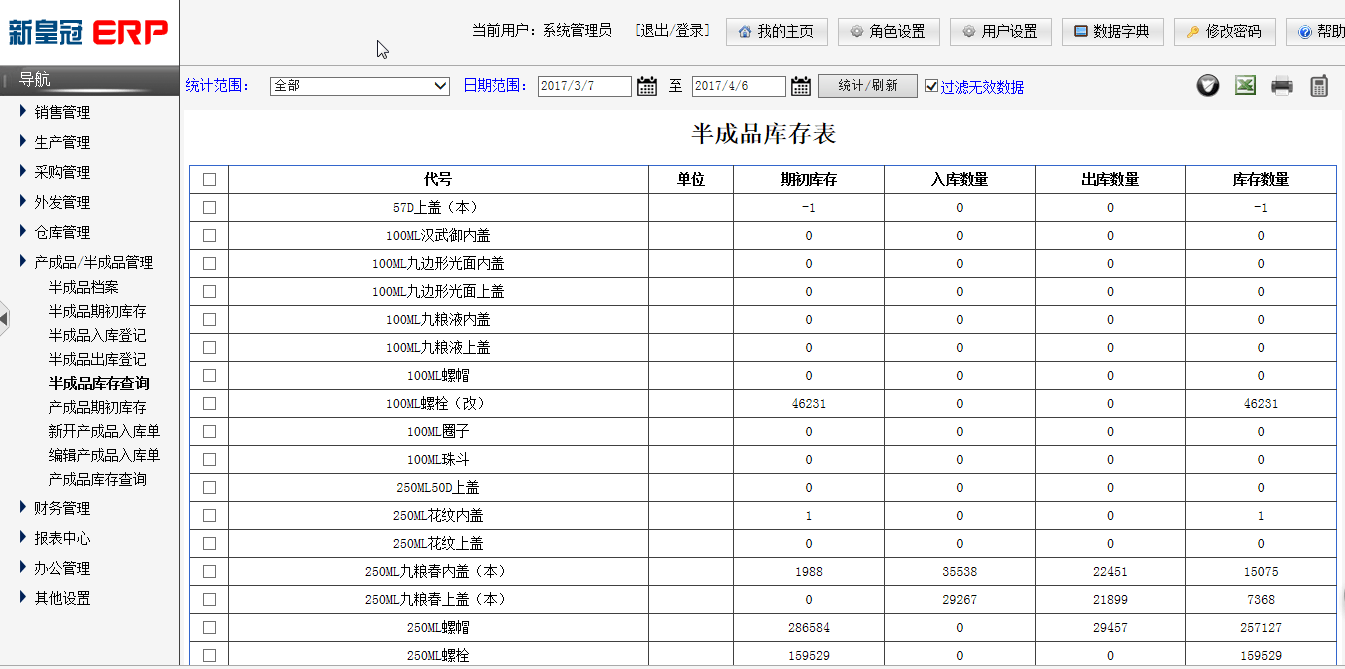Click the 统计/刷新 button

point(867,86)
